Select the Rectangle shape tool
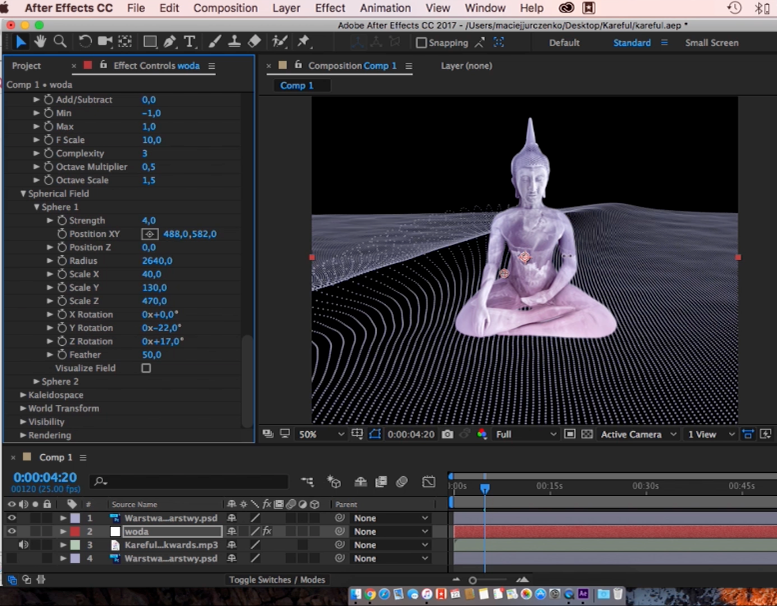This screenshot has width=777, height=606. [150, 42]
